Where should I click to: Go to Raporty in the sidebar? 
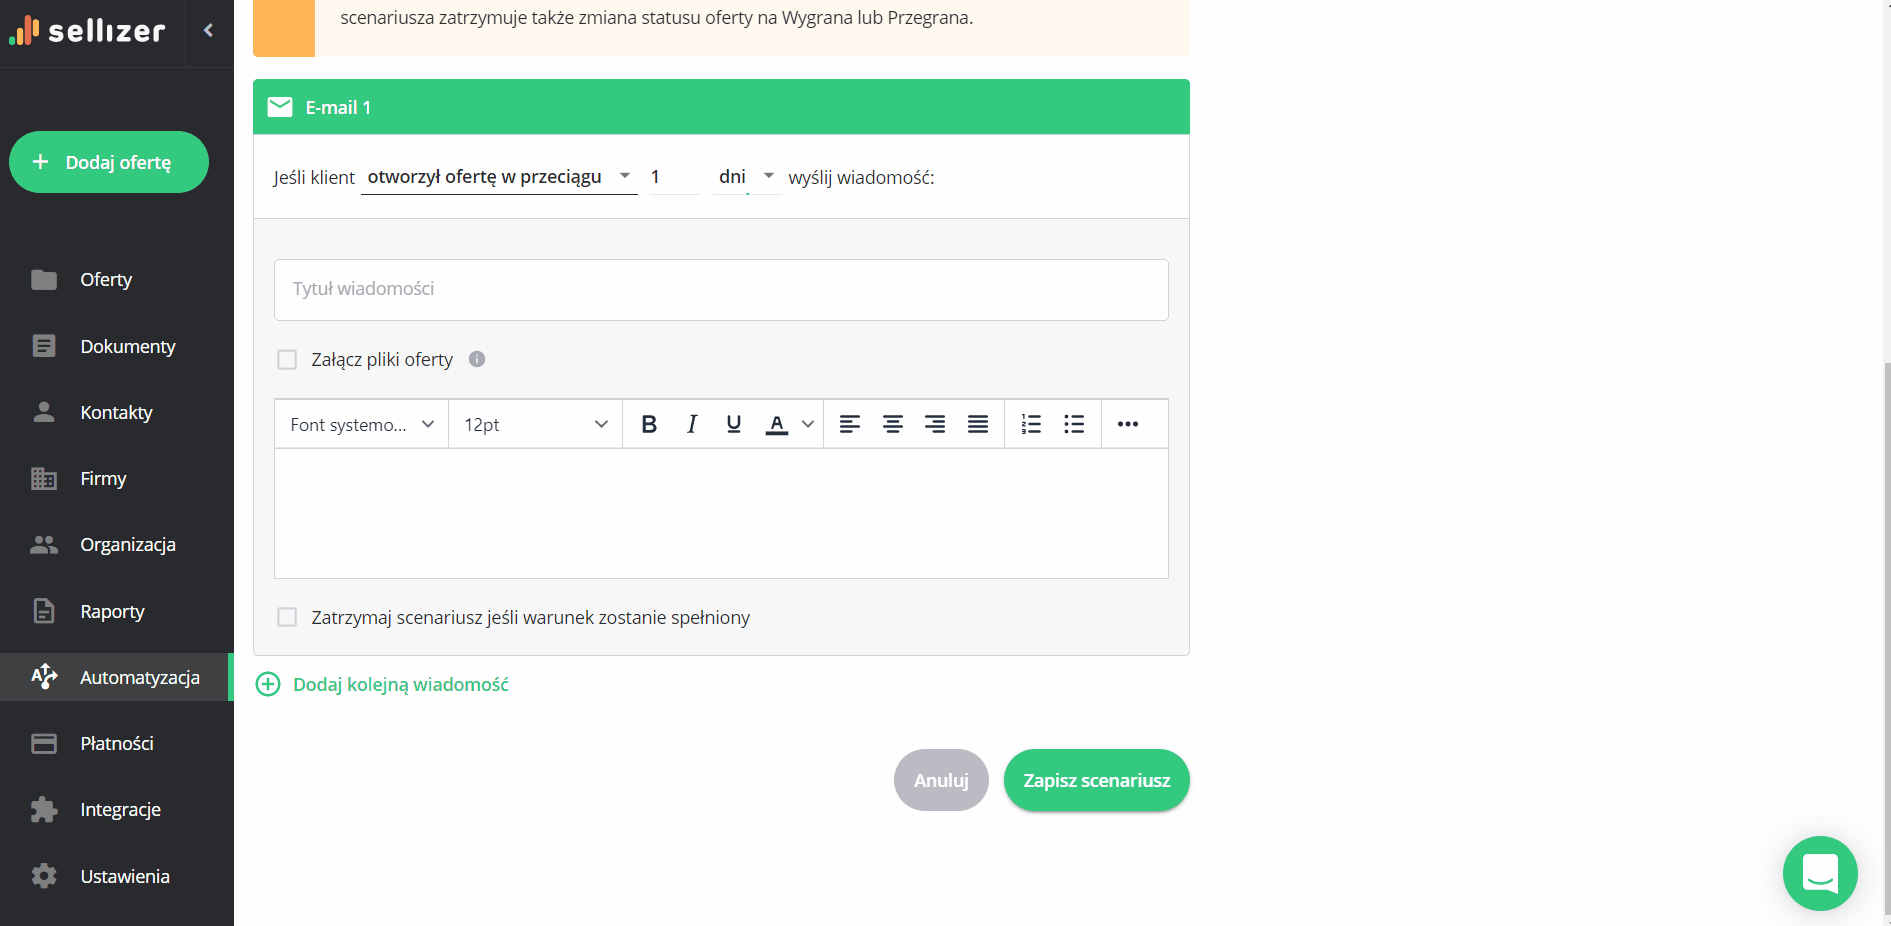coord(112,611)
